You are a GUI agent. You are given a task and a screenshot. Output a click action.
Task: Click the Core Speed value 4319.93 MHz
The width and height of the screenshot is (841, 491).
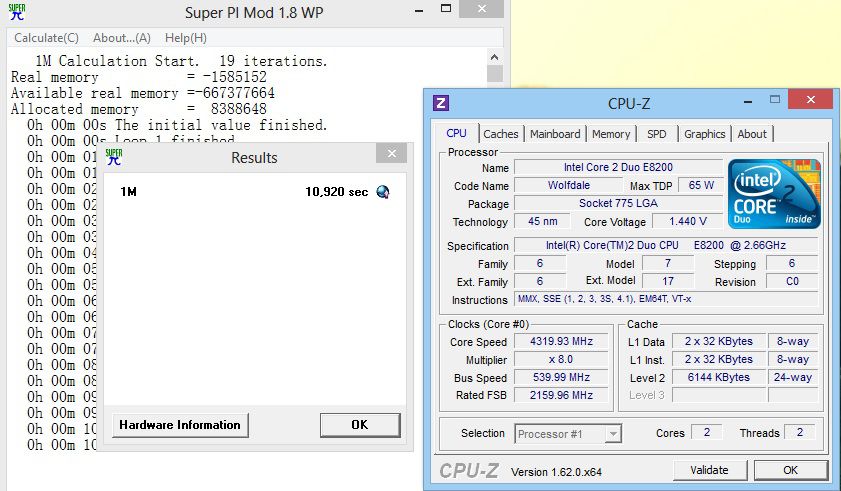point(561,341)
